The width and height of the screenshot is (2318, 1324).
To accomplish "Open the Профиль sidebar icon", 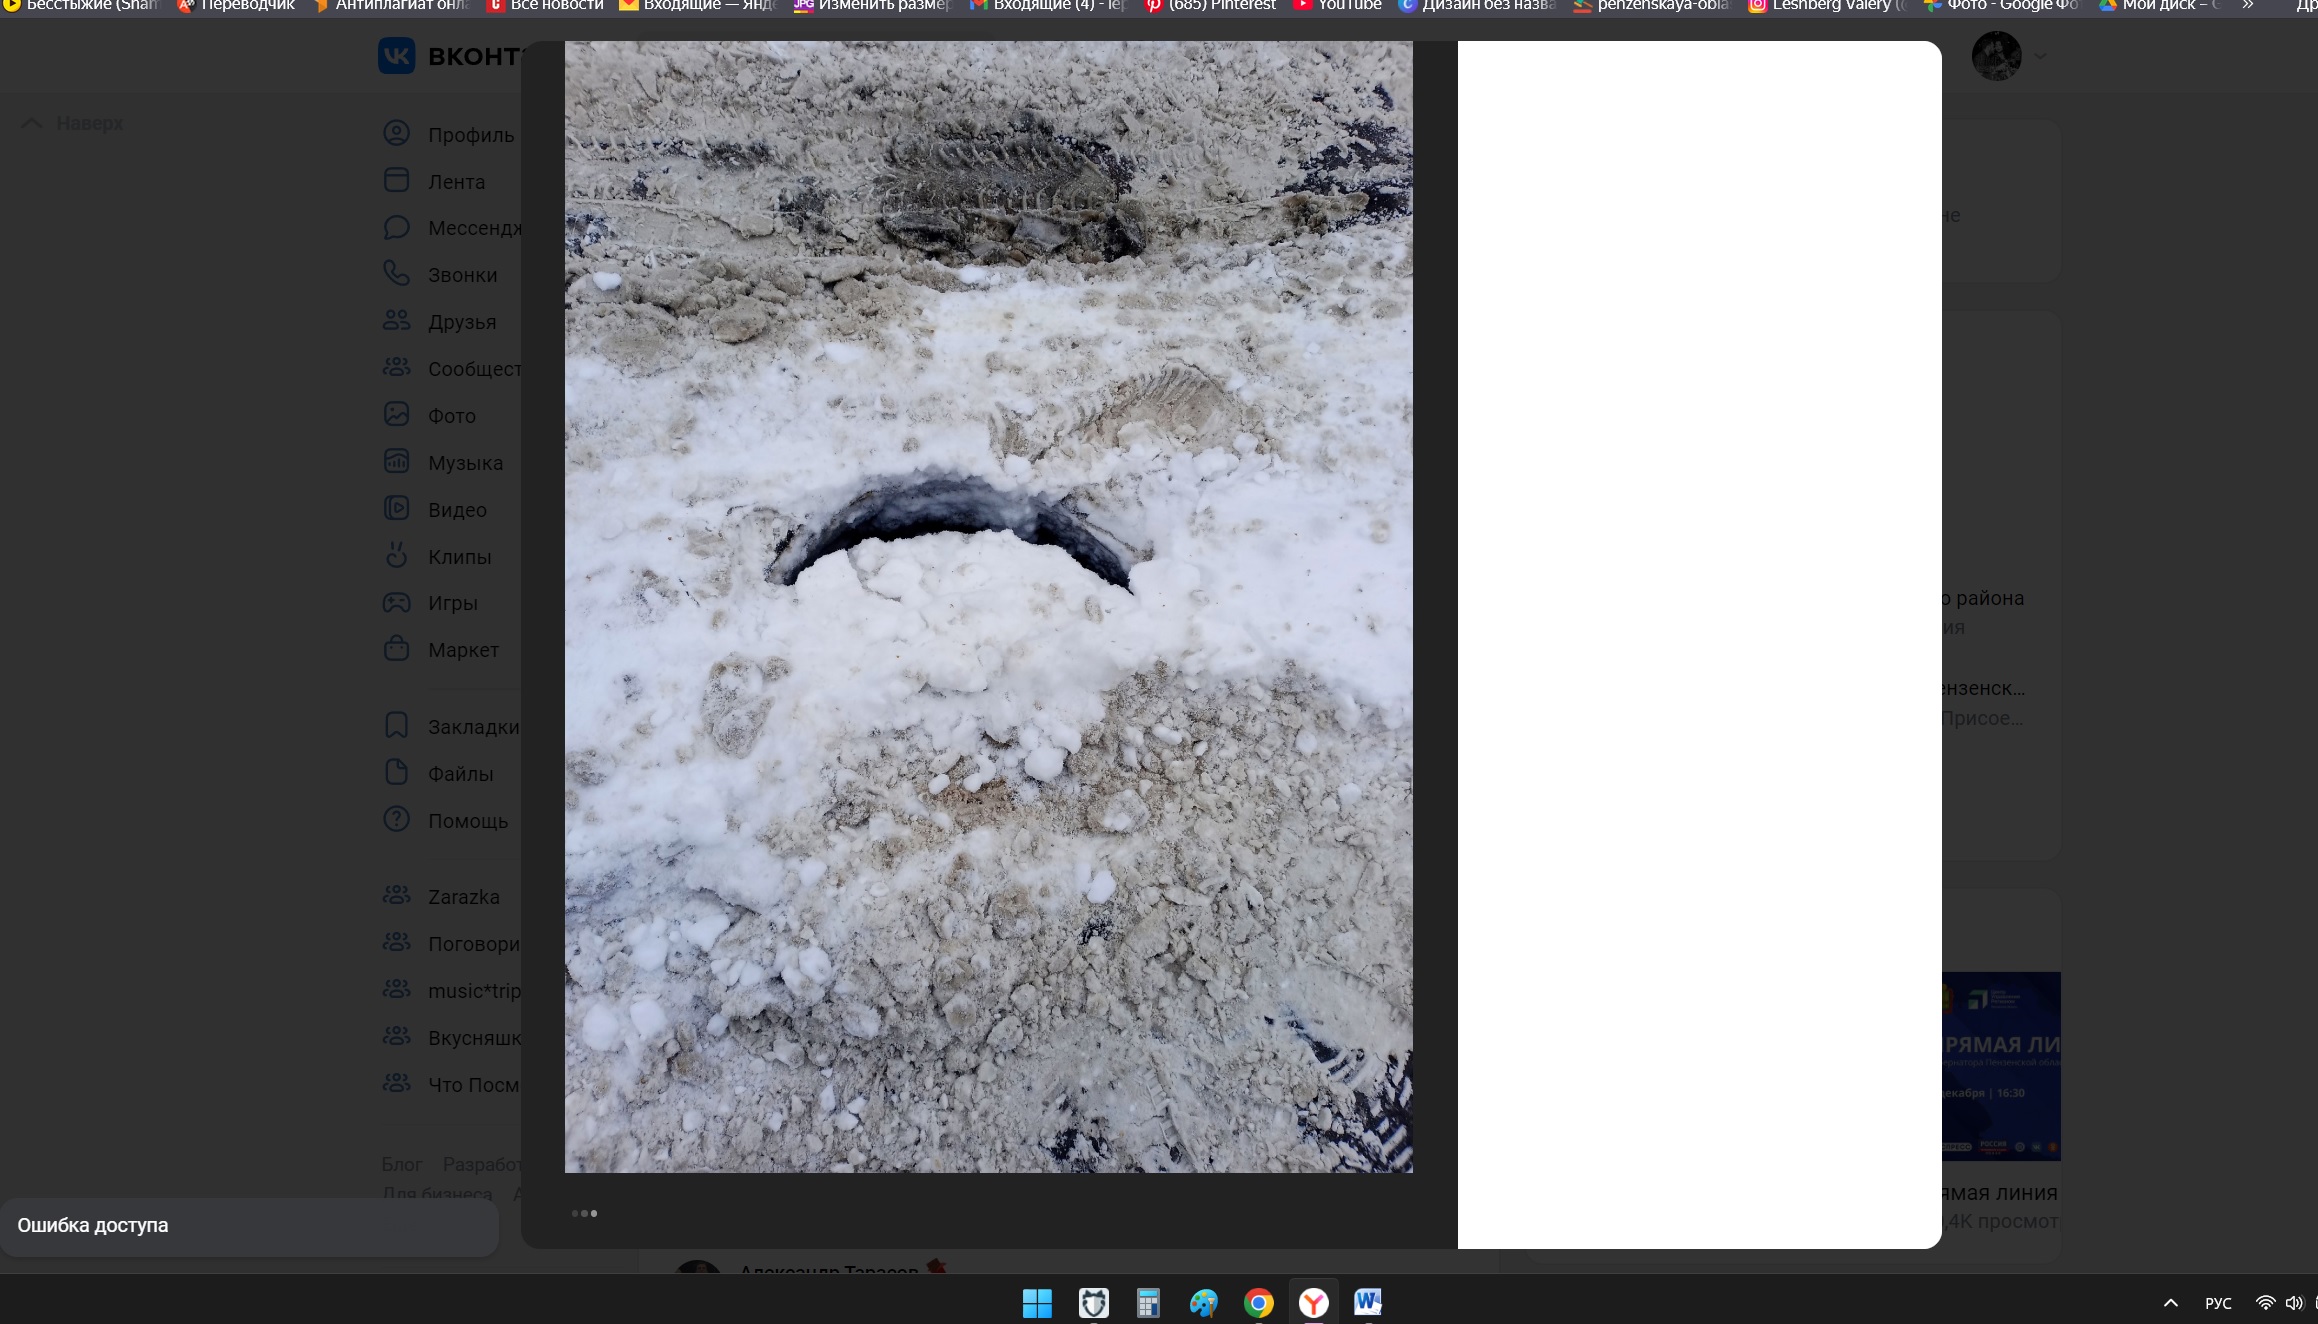I will 397,134.
